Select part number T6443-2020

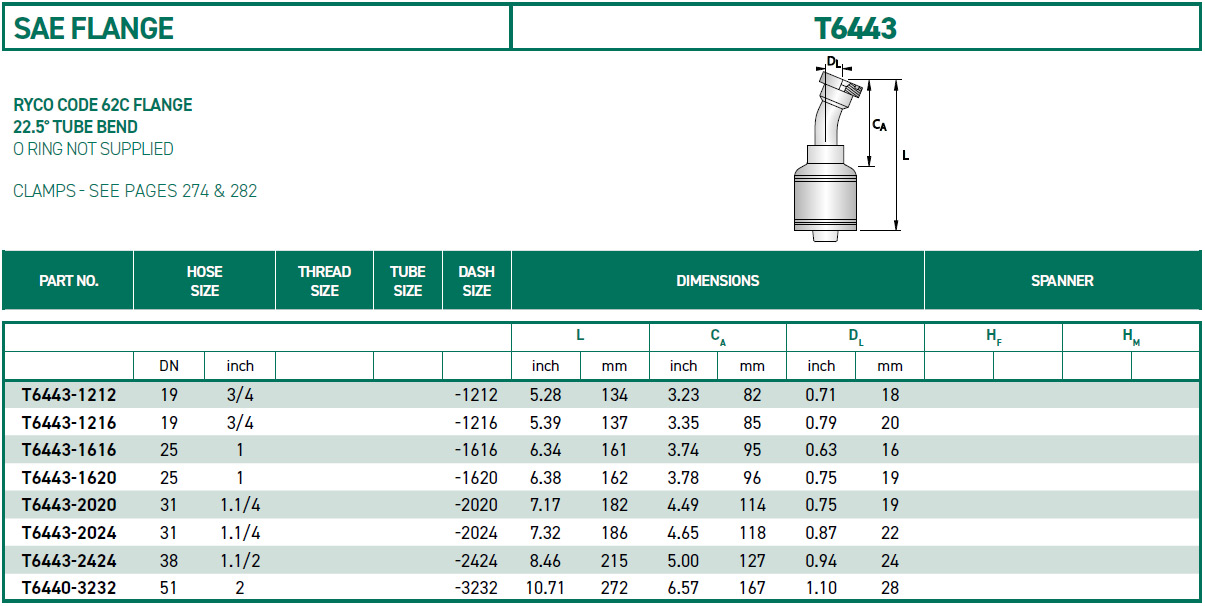[x=69, y=505]
